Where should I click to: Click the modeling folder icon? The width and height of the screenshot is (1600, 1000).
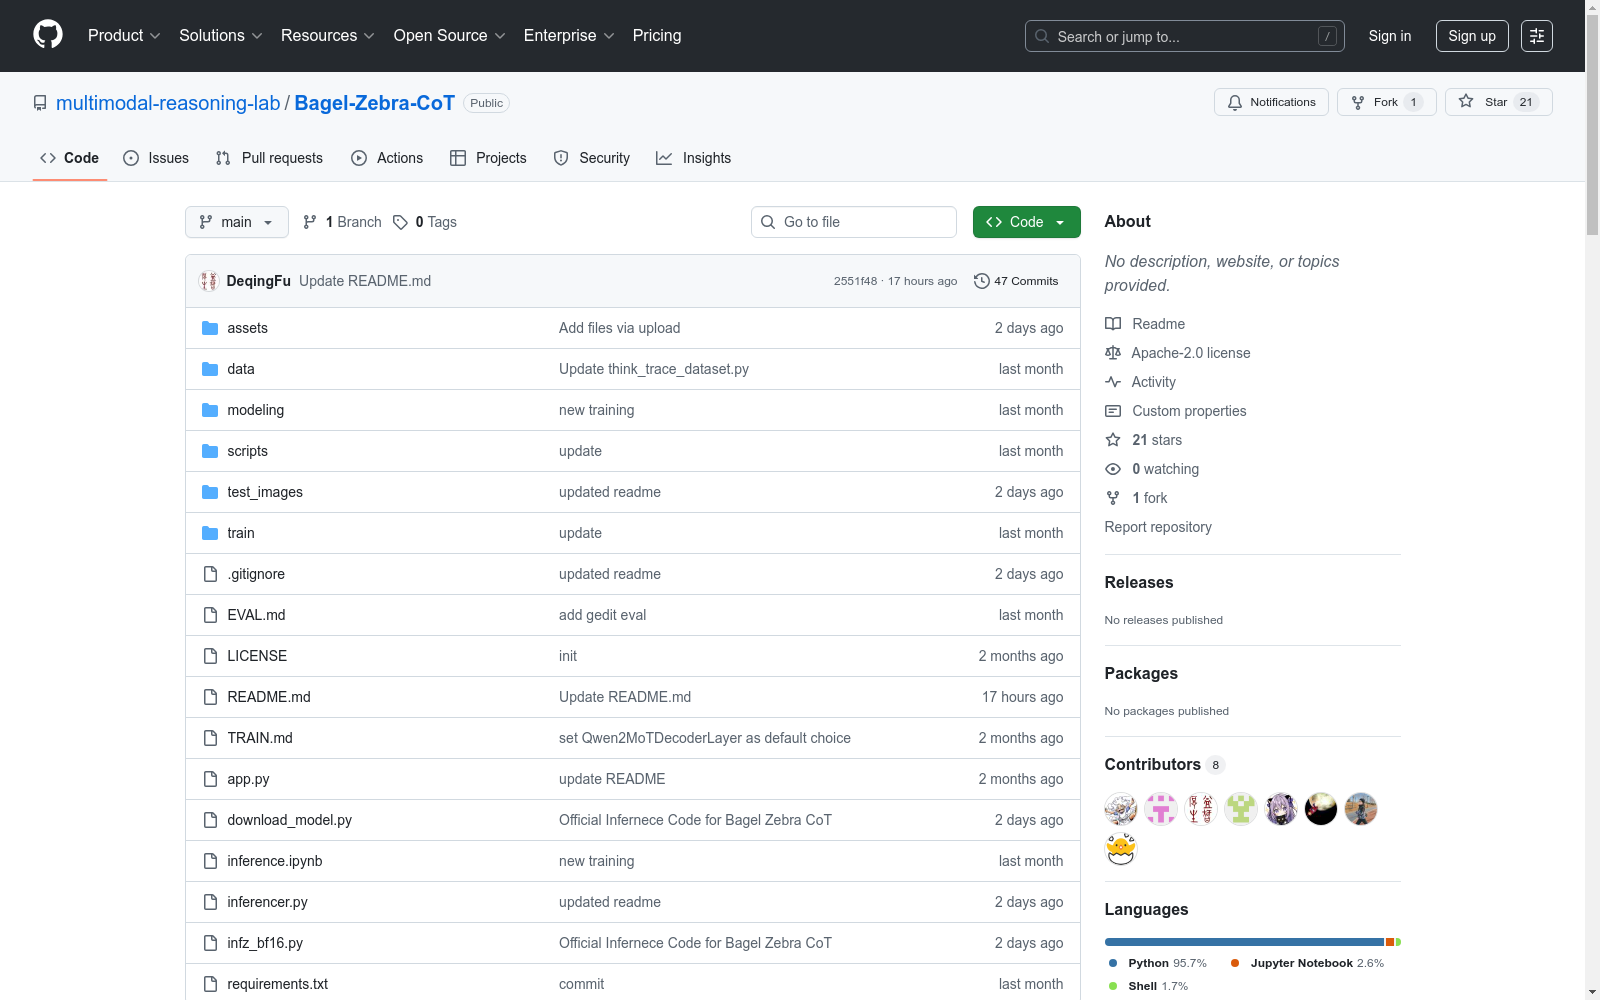point(210,410)
